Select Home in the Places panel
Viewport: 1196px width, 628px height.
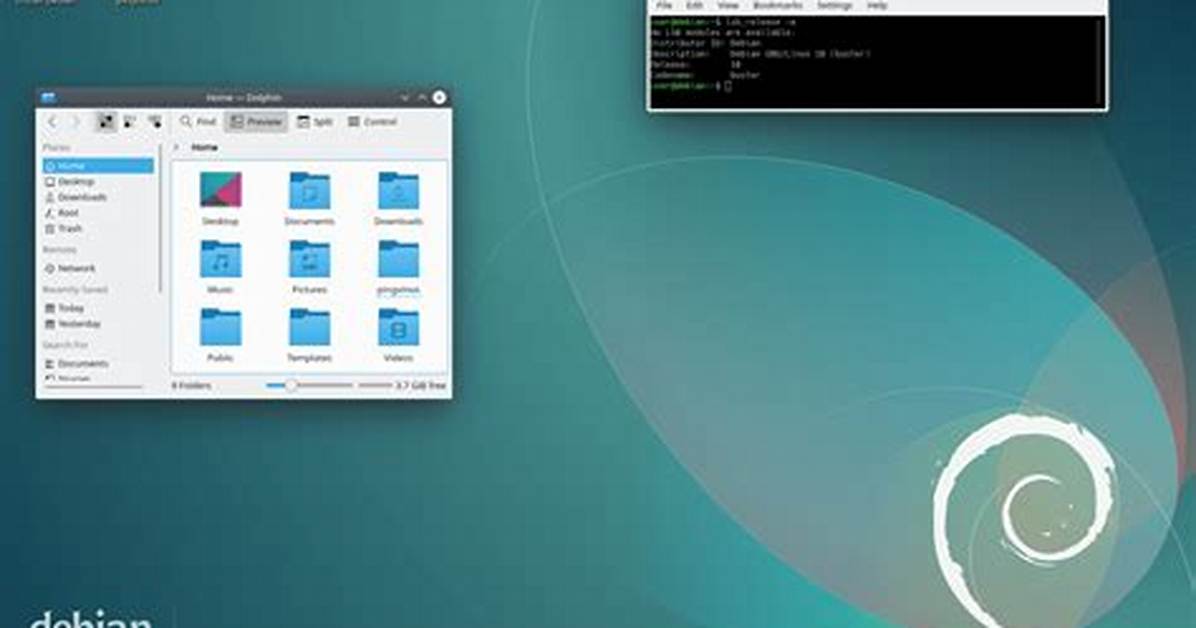[98, 166]
